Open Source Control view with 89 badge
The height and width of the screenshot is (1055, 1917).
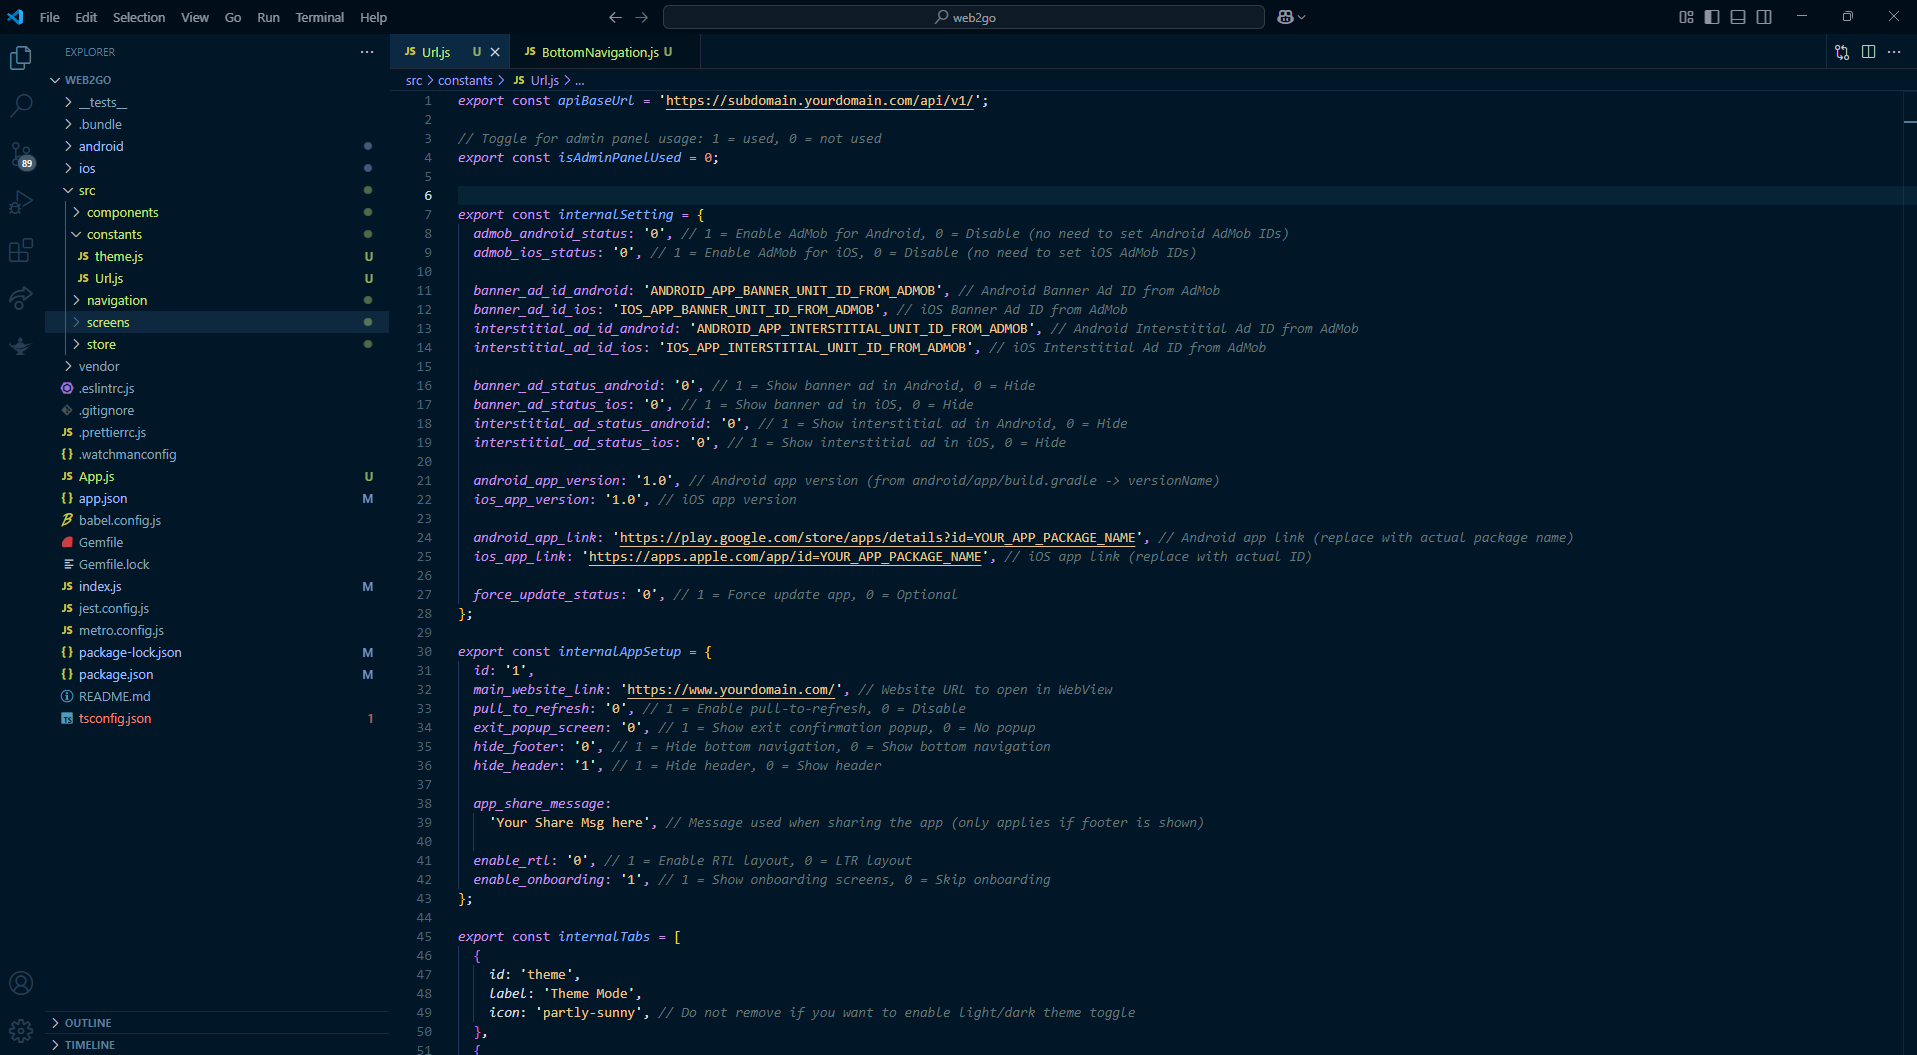click(x=21, y=154)
